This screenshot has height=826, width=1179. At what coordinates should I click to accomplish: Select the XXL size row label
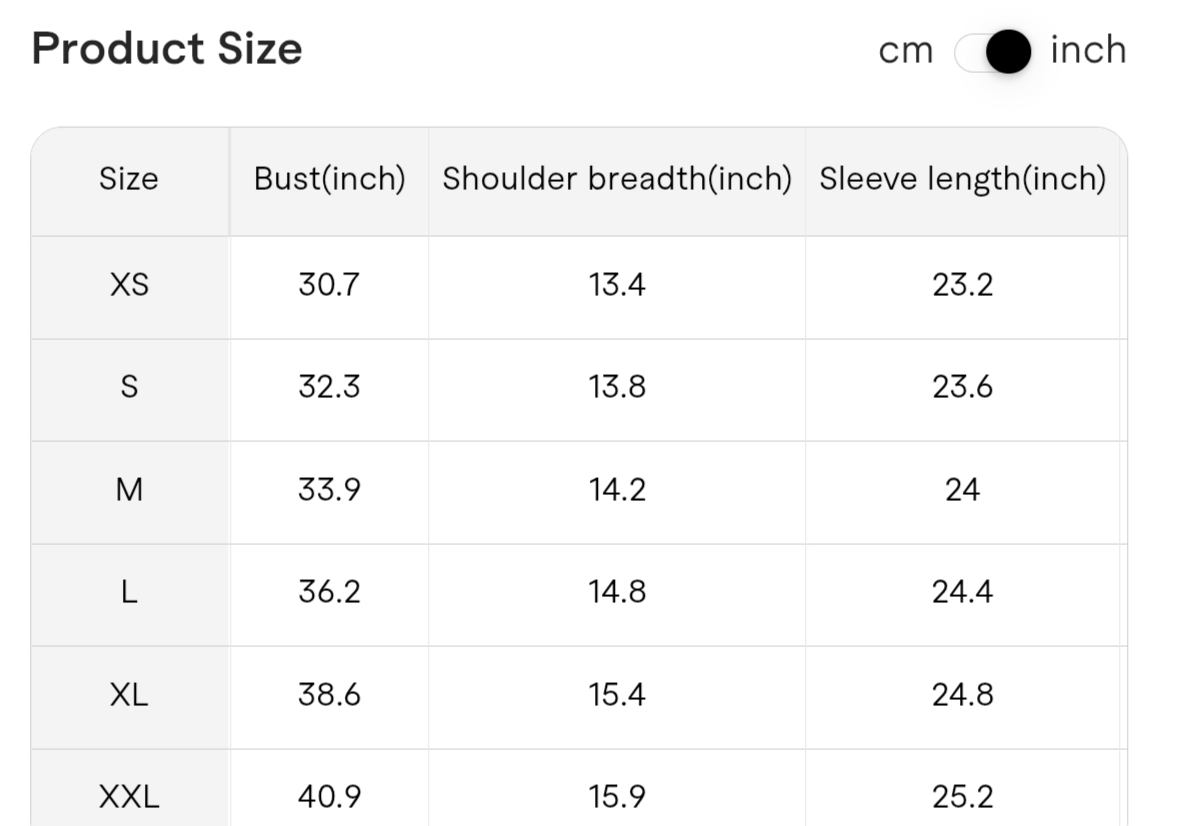[x=129, y=797]
